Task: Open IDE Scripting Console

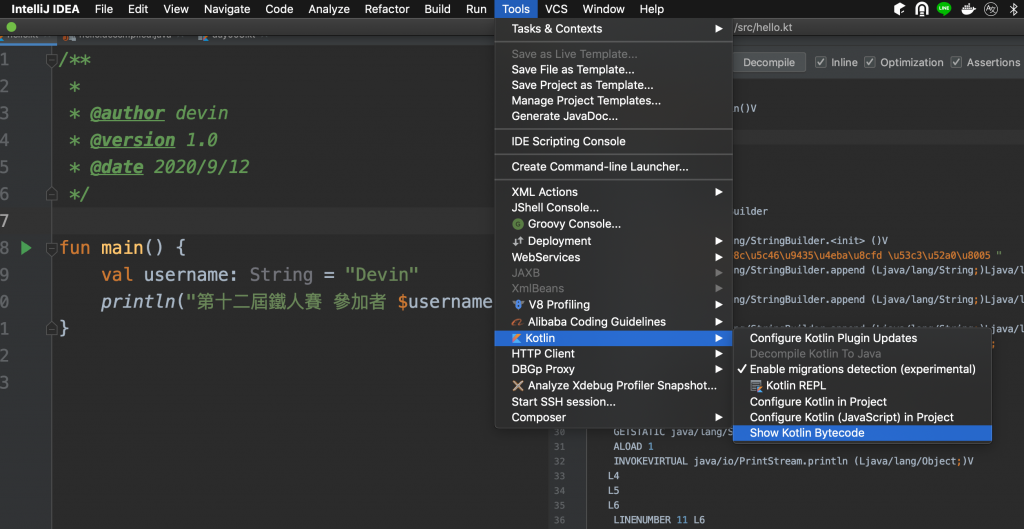Action: (614, 141)
